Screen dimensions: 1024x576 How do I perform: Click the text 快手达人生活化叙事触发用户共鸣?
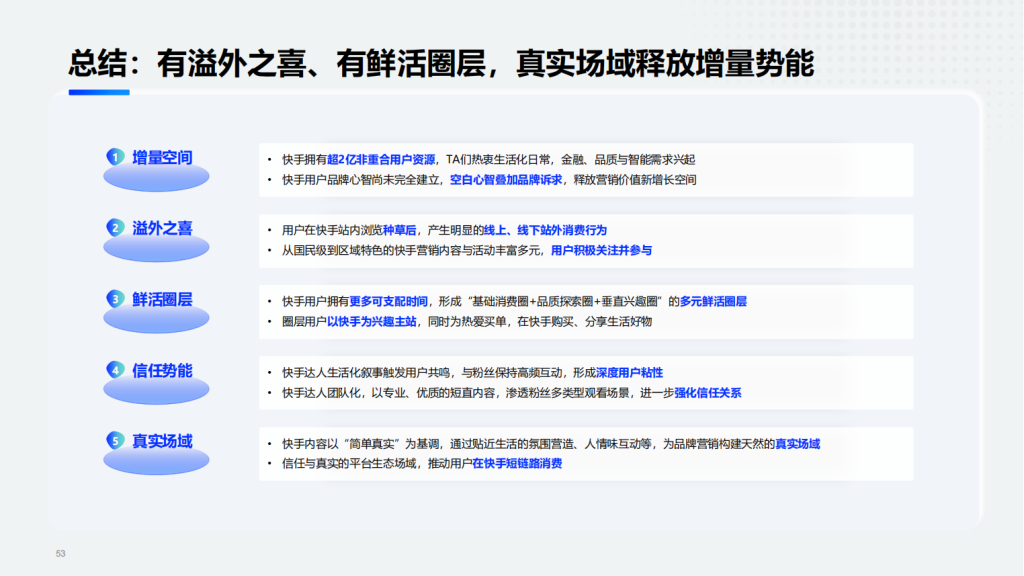pyautogui.click(x=366, y=372)
